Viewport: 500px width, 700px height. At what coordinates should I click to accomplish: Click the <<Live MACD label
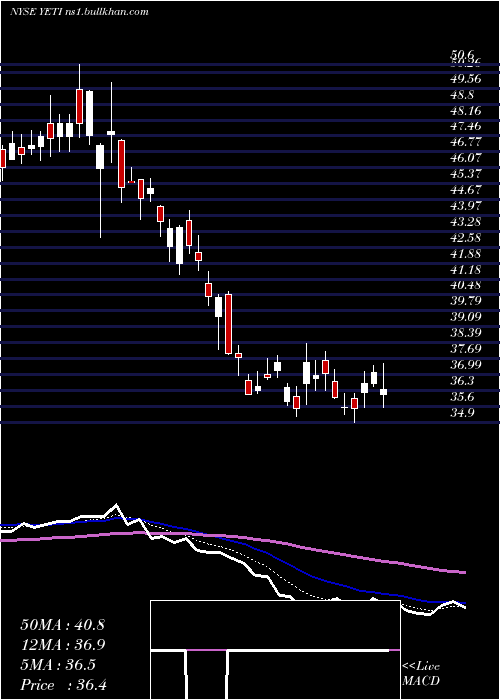pyautogui.click(x=421, y=674)
